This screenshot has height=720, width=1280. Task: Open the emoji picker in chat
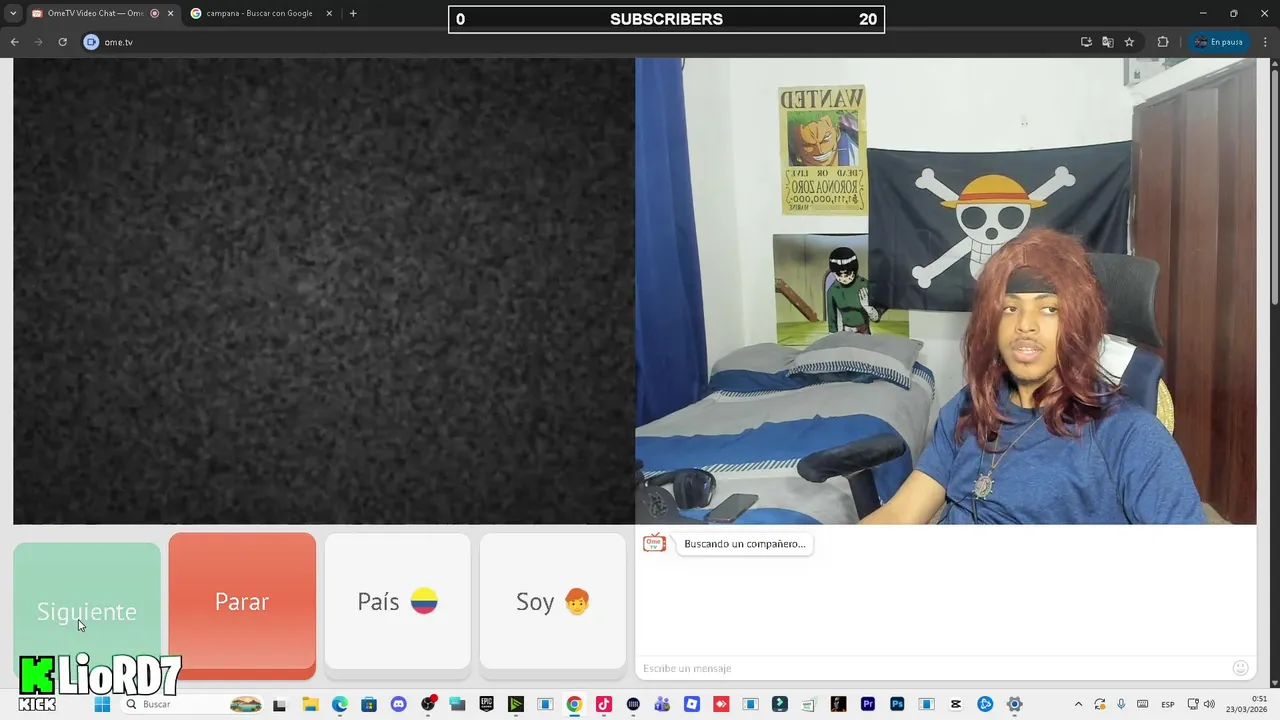click(1240, 668)
